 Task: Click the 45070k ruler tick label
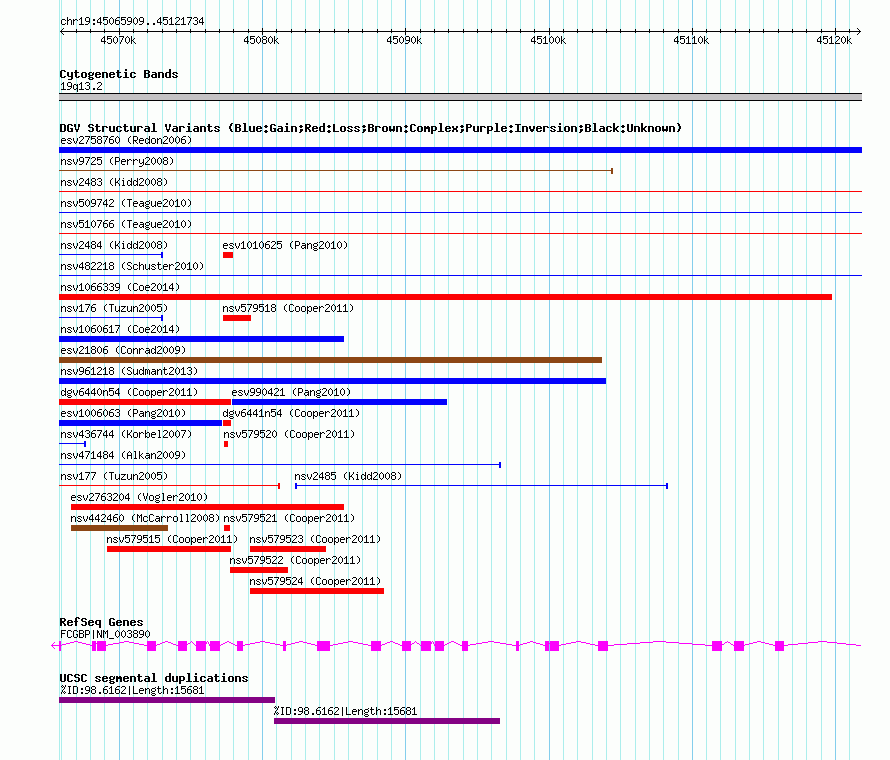pos(118,40)
